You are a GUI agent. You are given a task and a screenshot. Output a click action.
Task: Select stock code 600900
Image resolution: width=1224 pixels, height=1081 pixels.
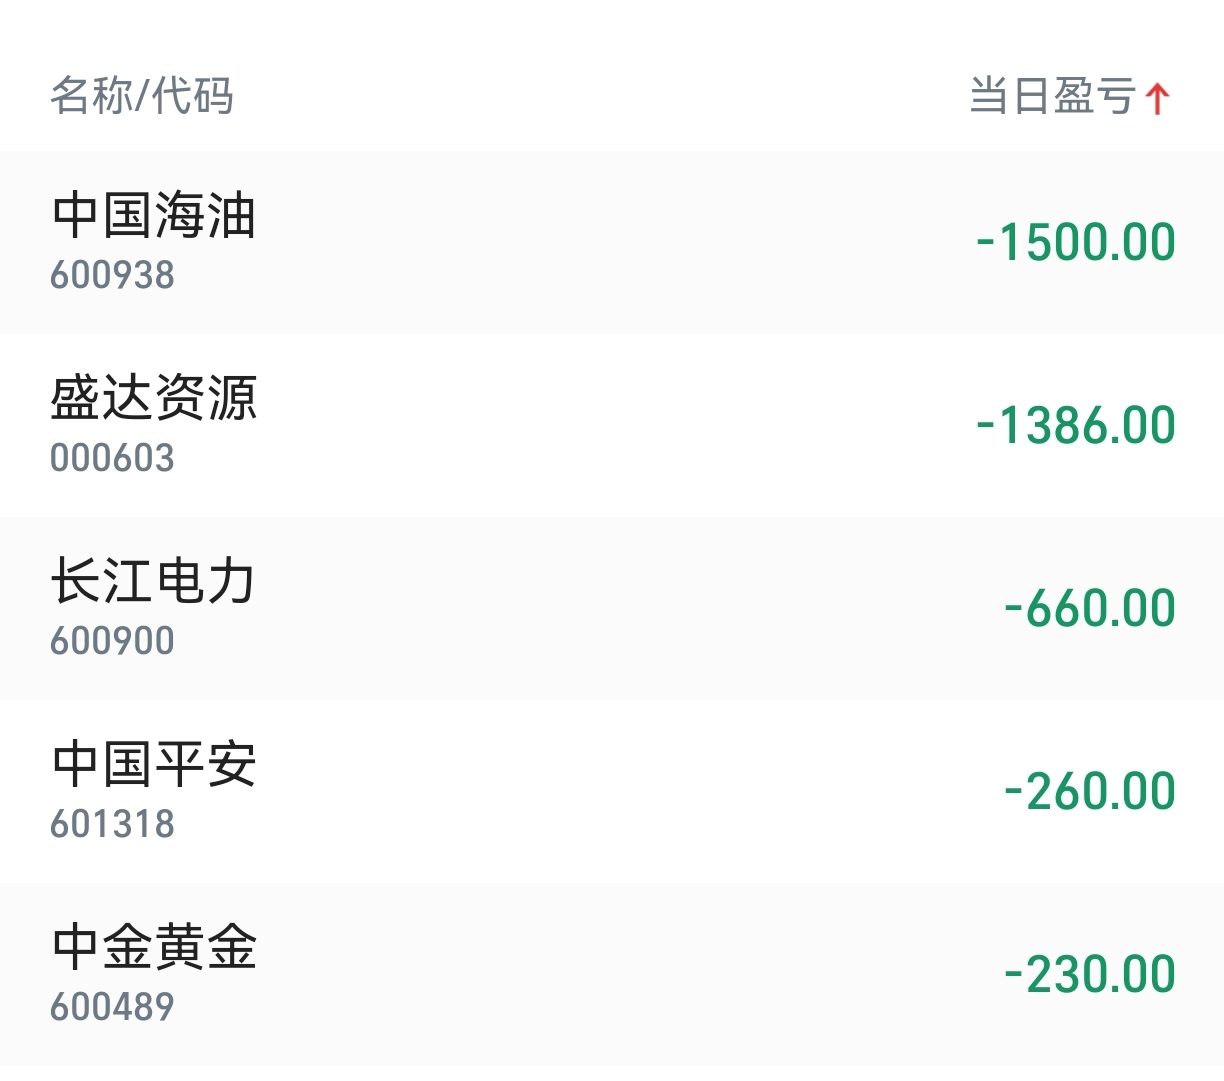pyautogui.click(x=112, y=641)
